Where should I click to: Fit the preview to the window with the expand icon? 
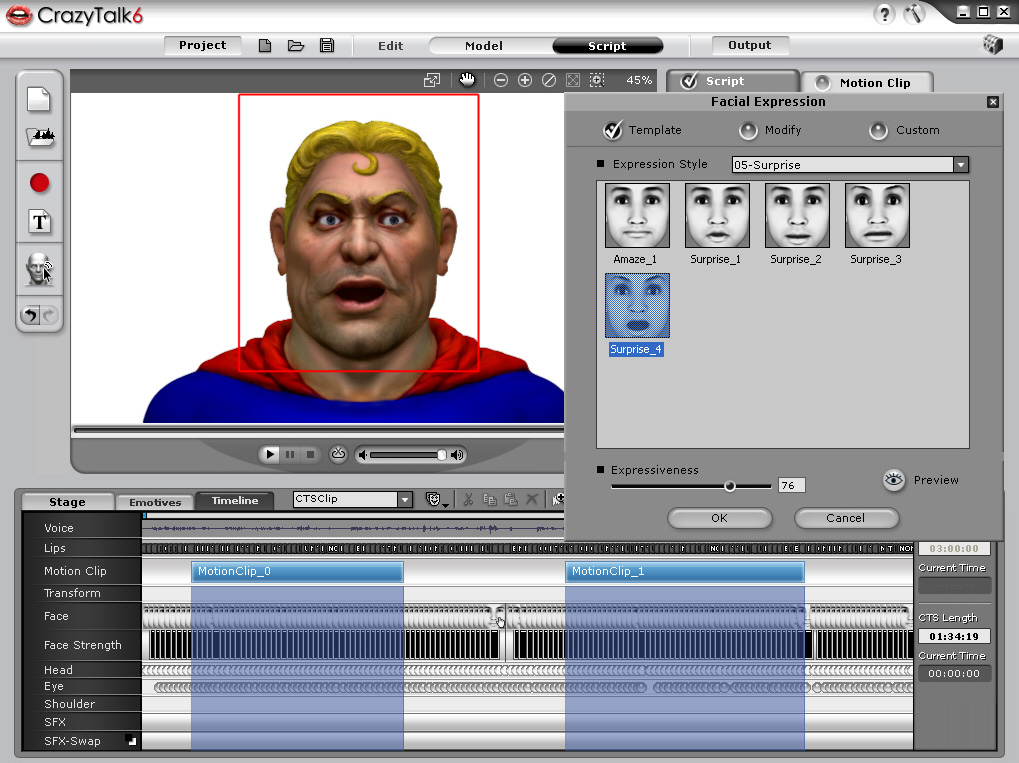pyautogui.click(x=573, y=80)
